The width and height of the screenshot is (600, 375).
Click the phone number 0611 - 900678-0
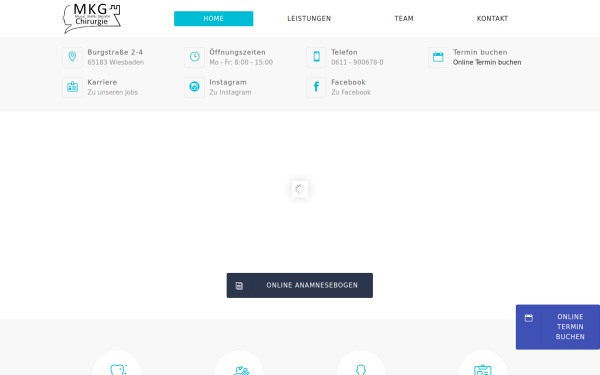click(x=357, y=62)
